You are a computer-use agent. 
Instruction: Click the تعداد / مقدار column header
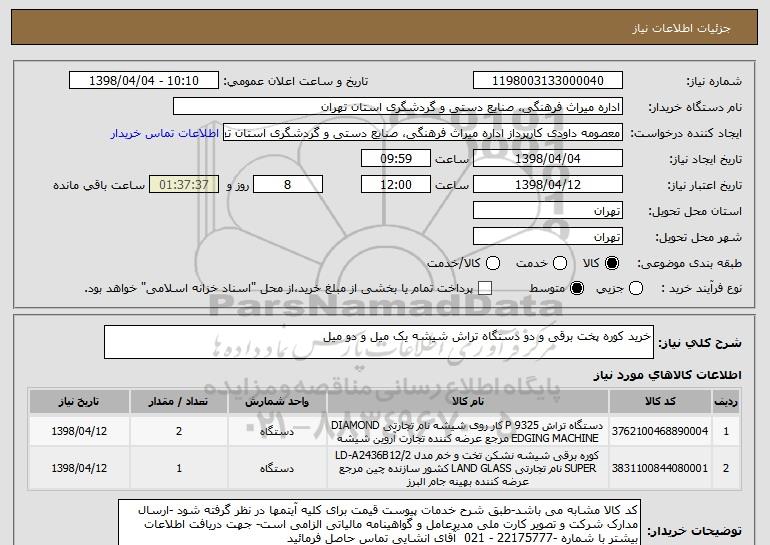click(x=179, y=402)
